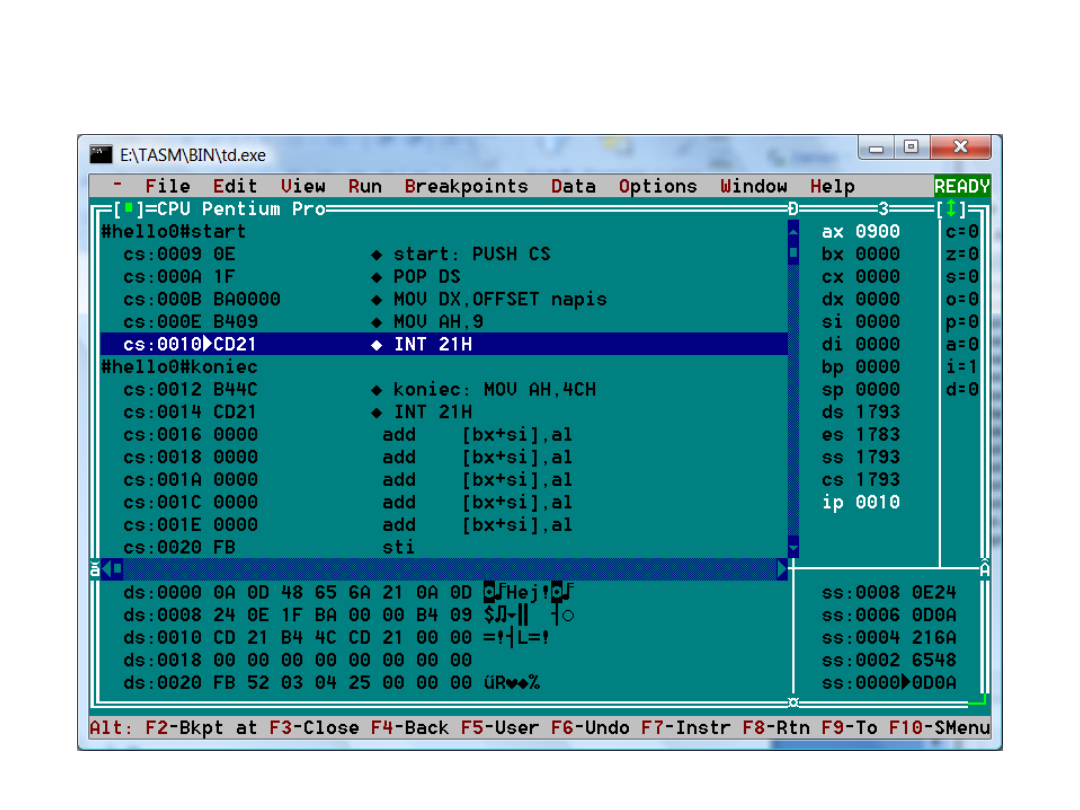The height and width of the screenshot is (810, 1080).
Task: Expand the Breakpoints menu
Action: [466, 186]
